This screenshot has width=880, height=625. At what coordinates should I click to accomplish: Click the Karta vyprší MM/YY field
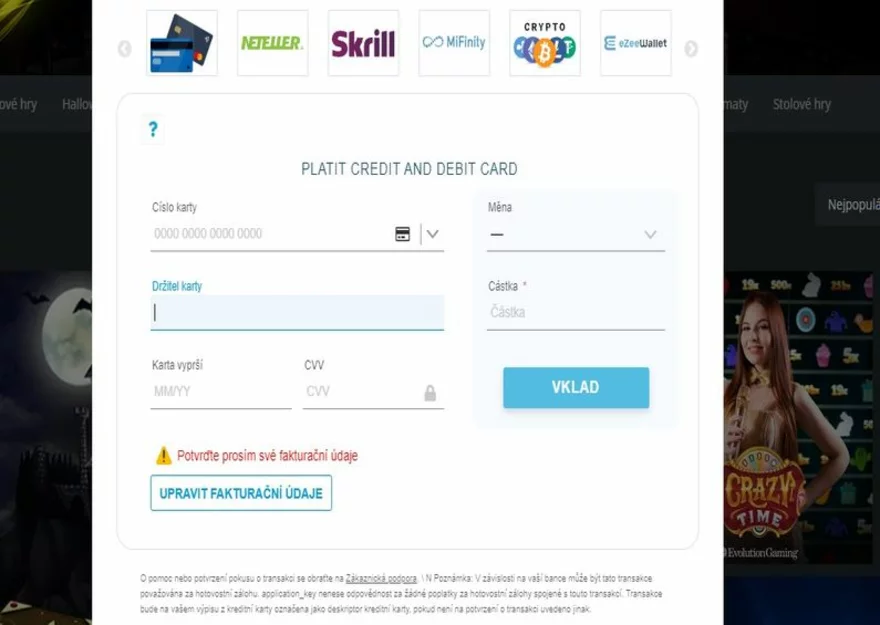tap(221, 392)
